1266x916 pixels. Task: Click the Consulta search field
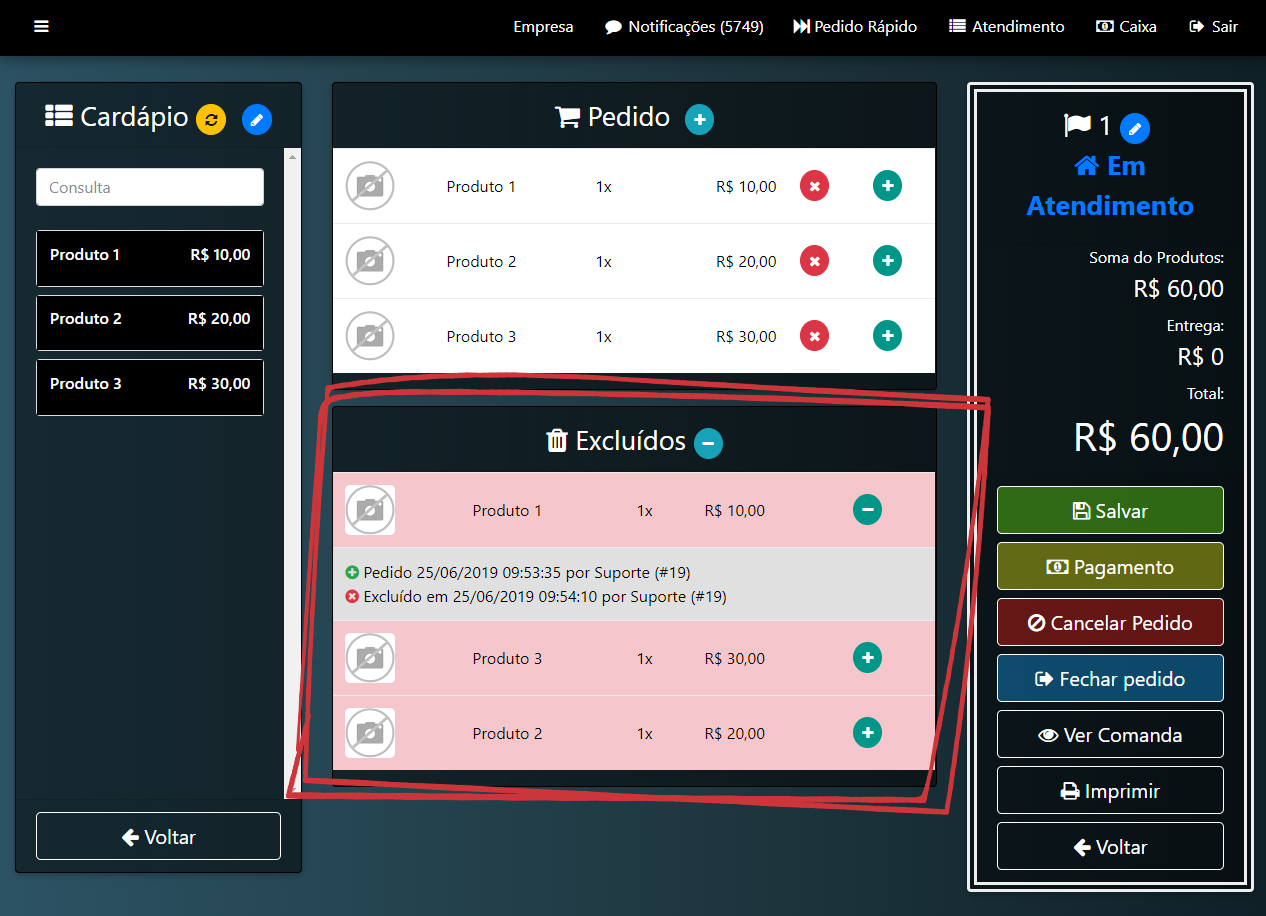coord(150,187)
